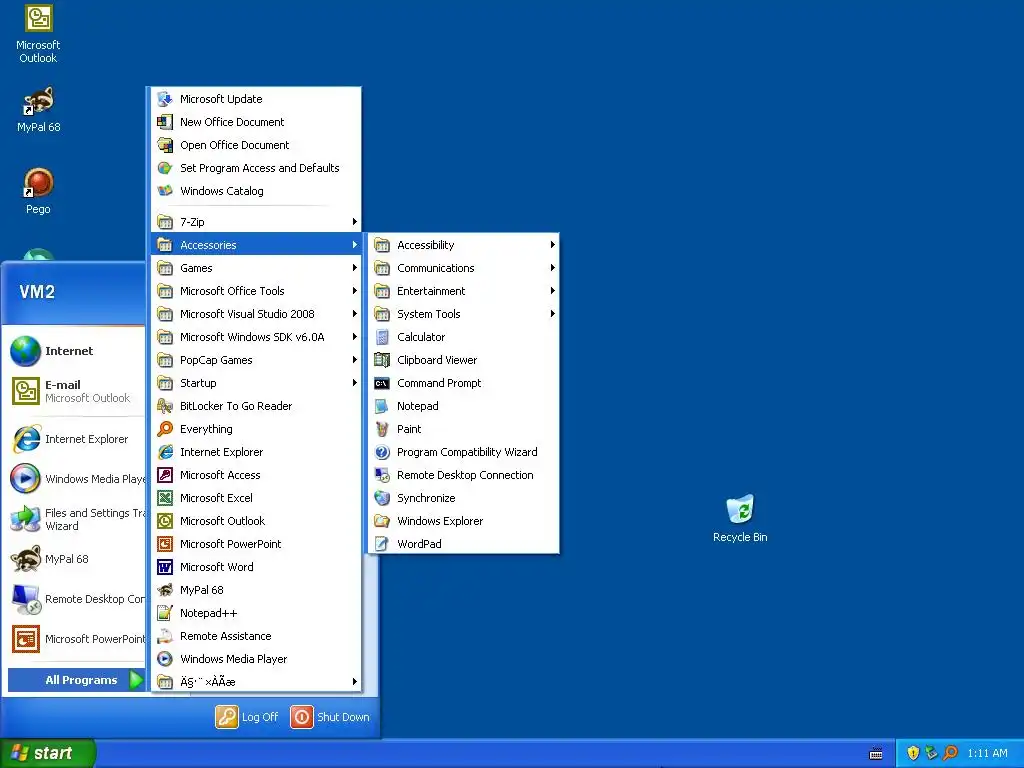The image size is (1024, 768).
Task: Open Microsoft Outlook desktop shortcut
Action: click(38, 34)
